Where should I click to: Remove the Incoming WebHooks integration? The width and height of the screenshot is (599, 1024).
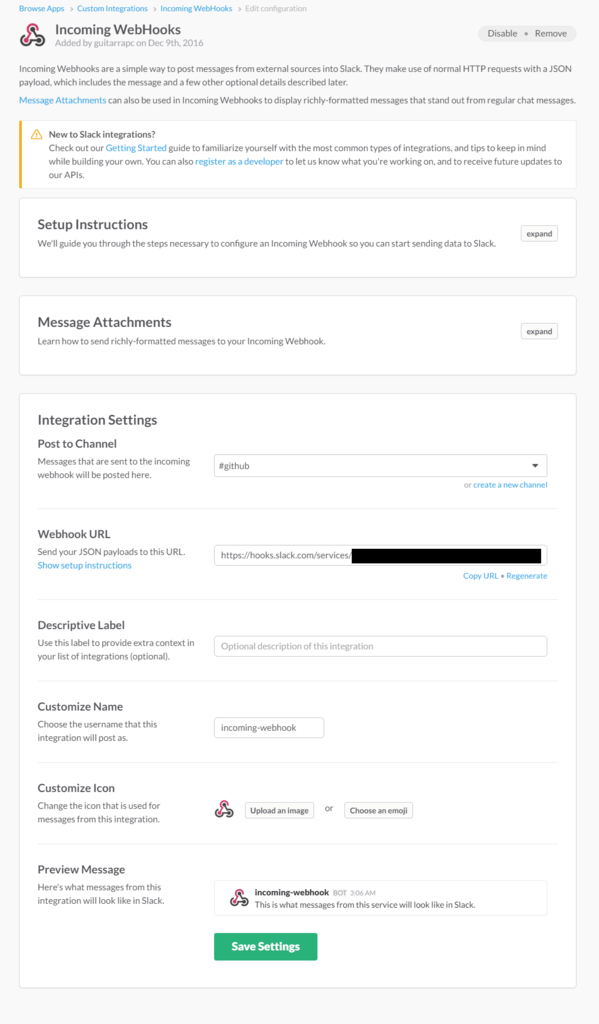point(551,33)
